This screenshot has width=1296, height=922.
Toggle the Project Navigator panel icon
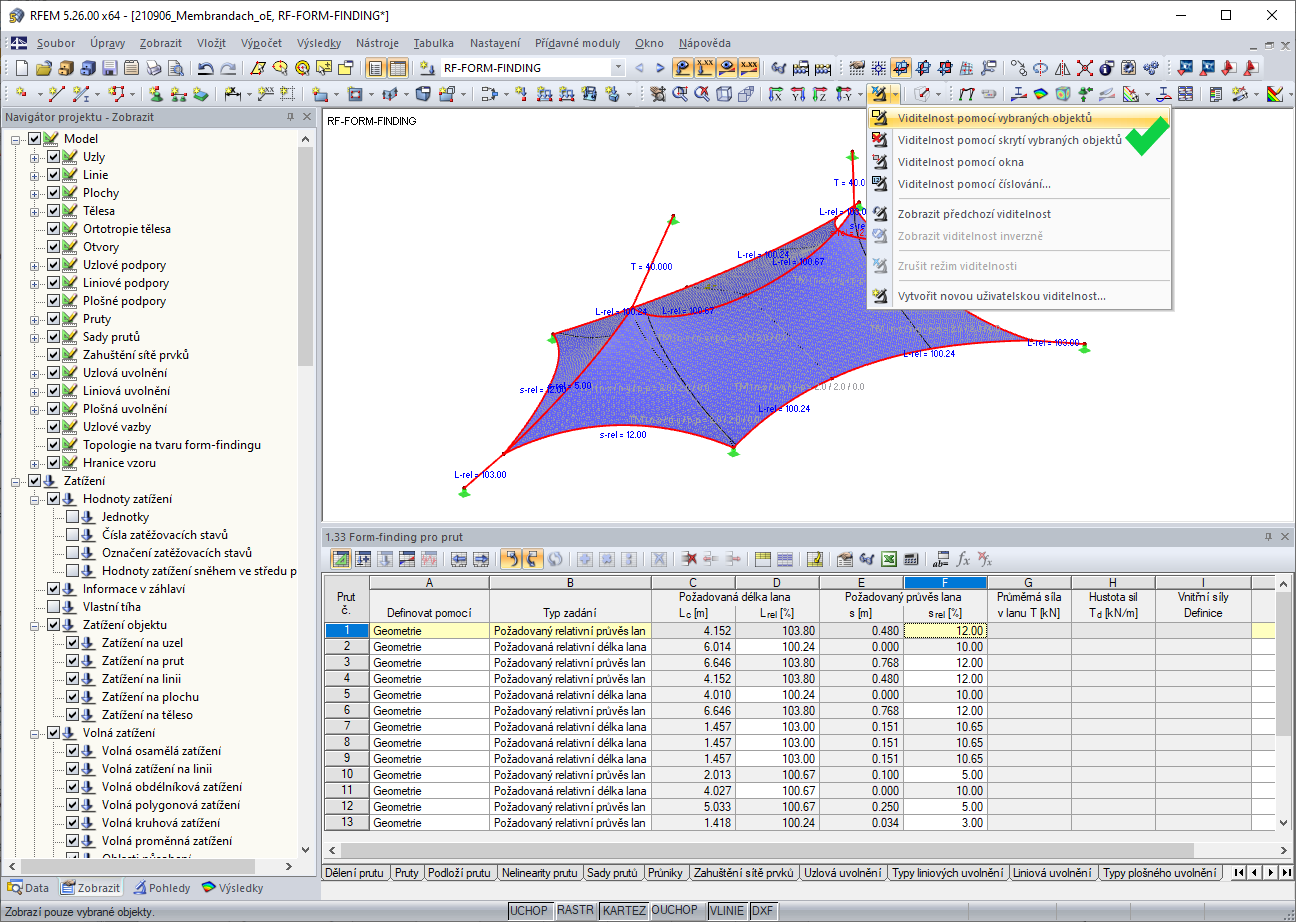(376, 68)
